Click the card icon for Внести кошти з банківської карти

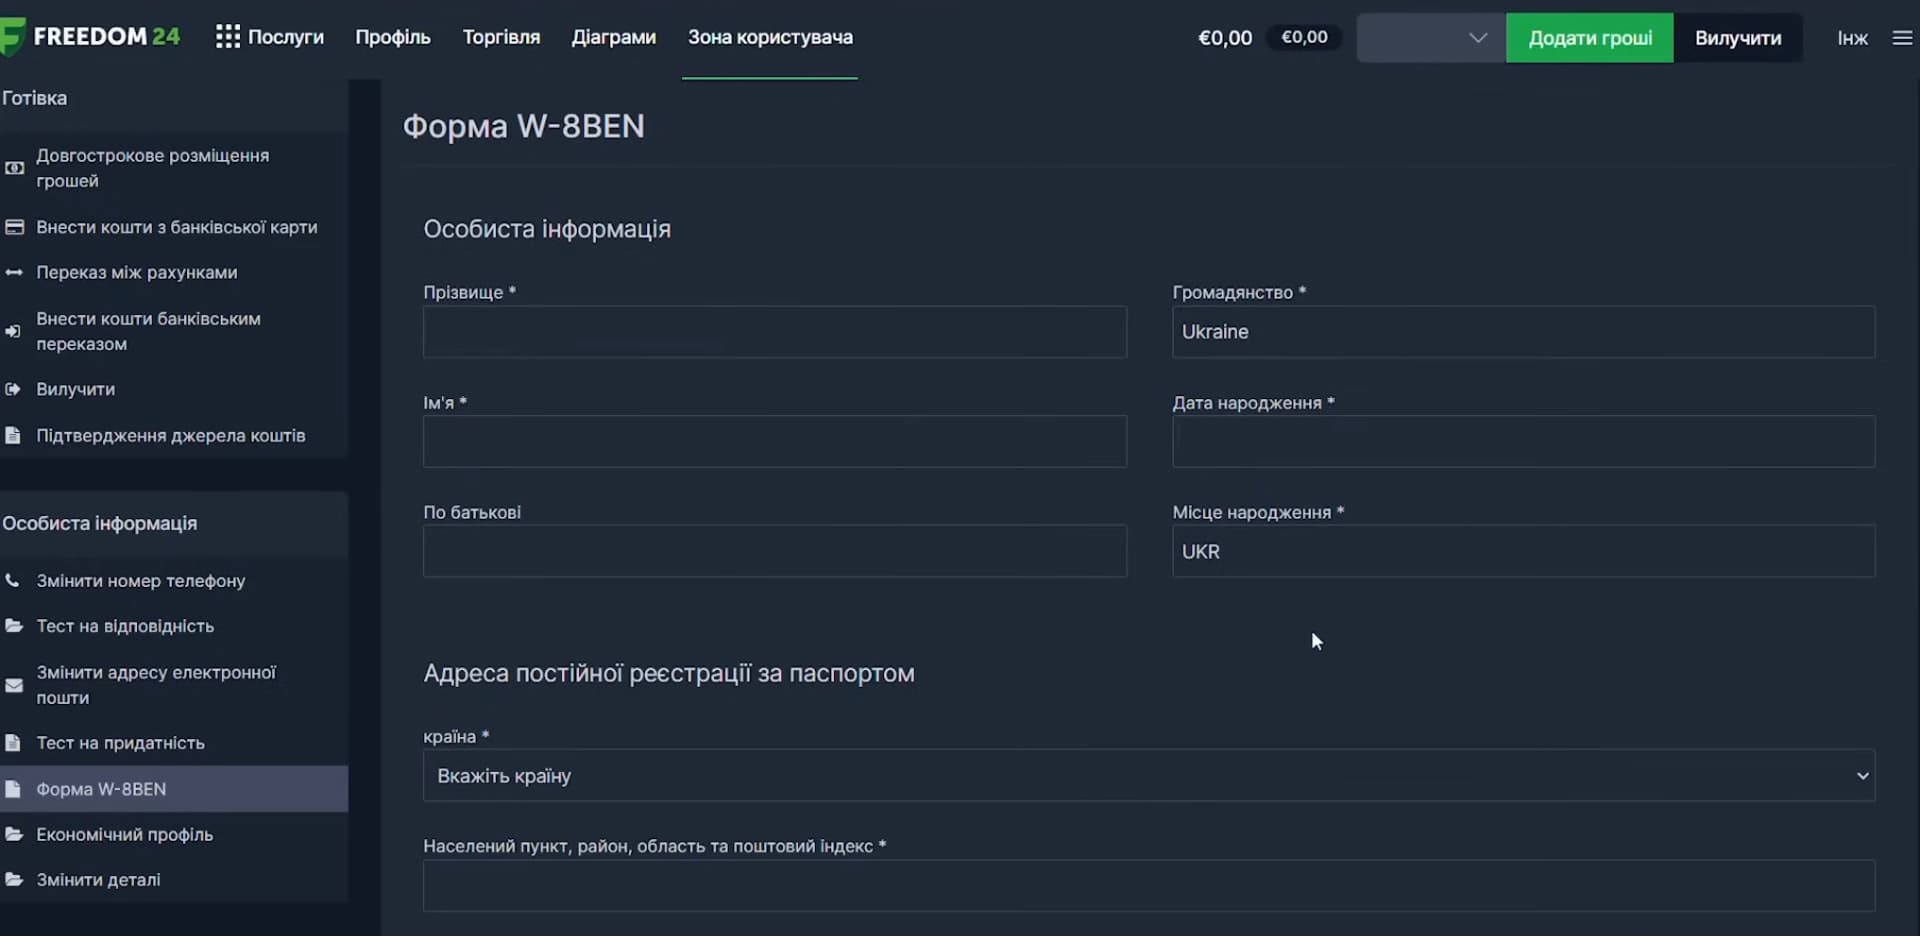click(x=14, y=227)
